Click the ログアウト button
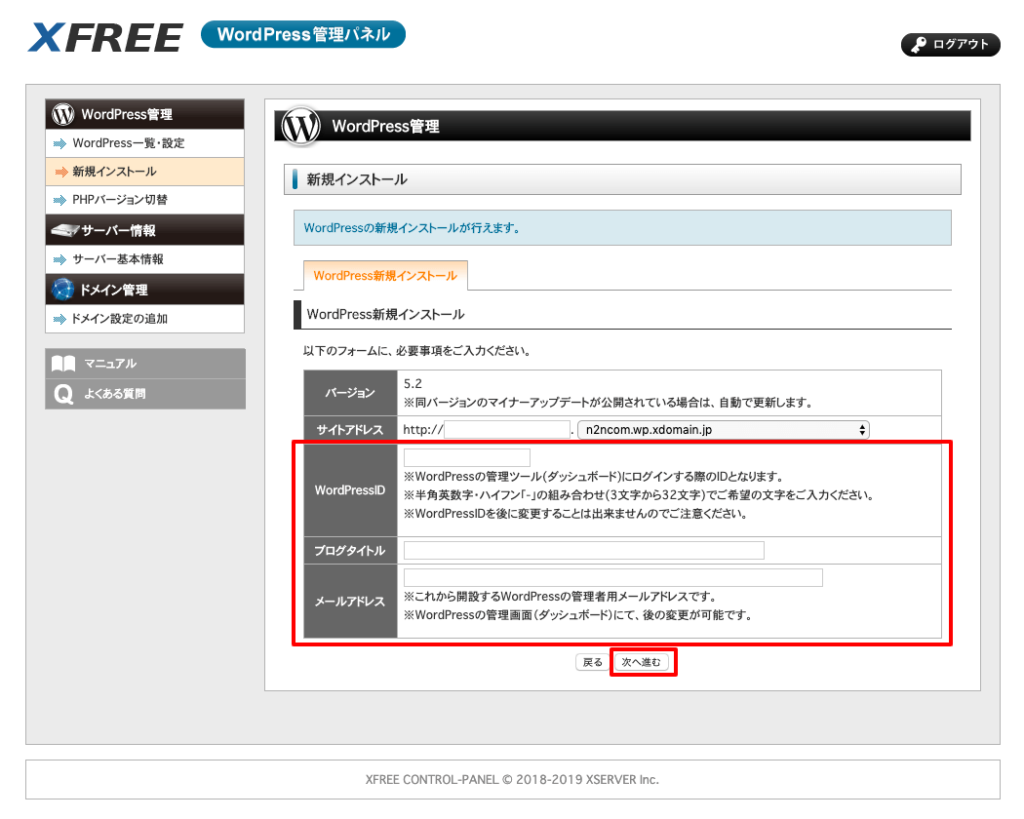The height and width of the screenshot is (819, 1024). (x=950, y=44)
